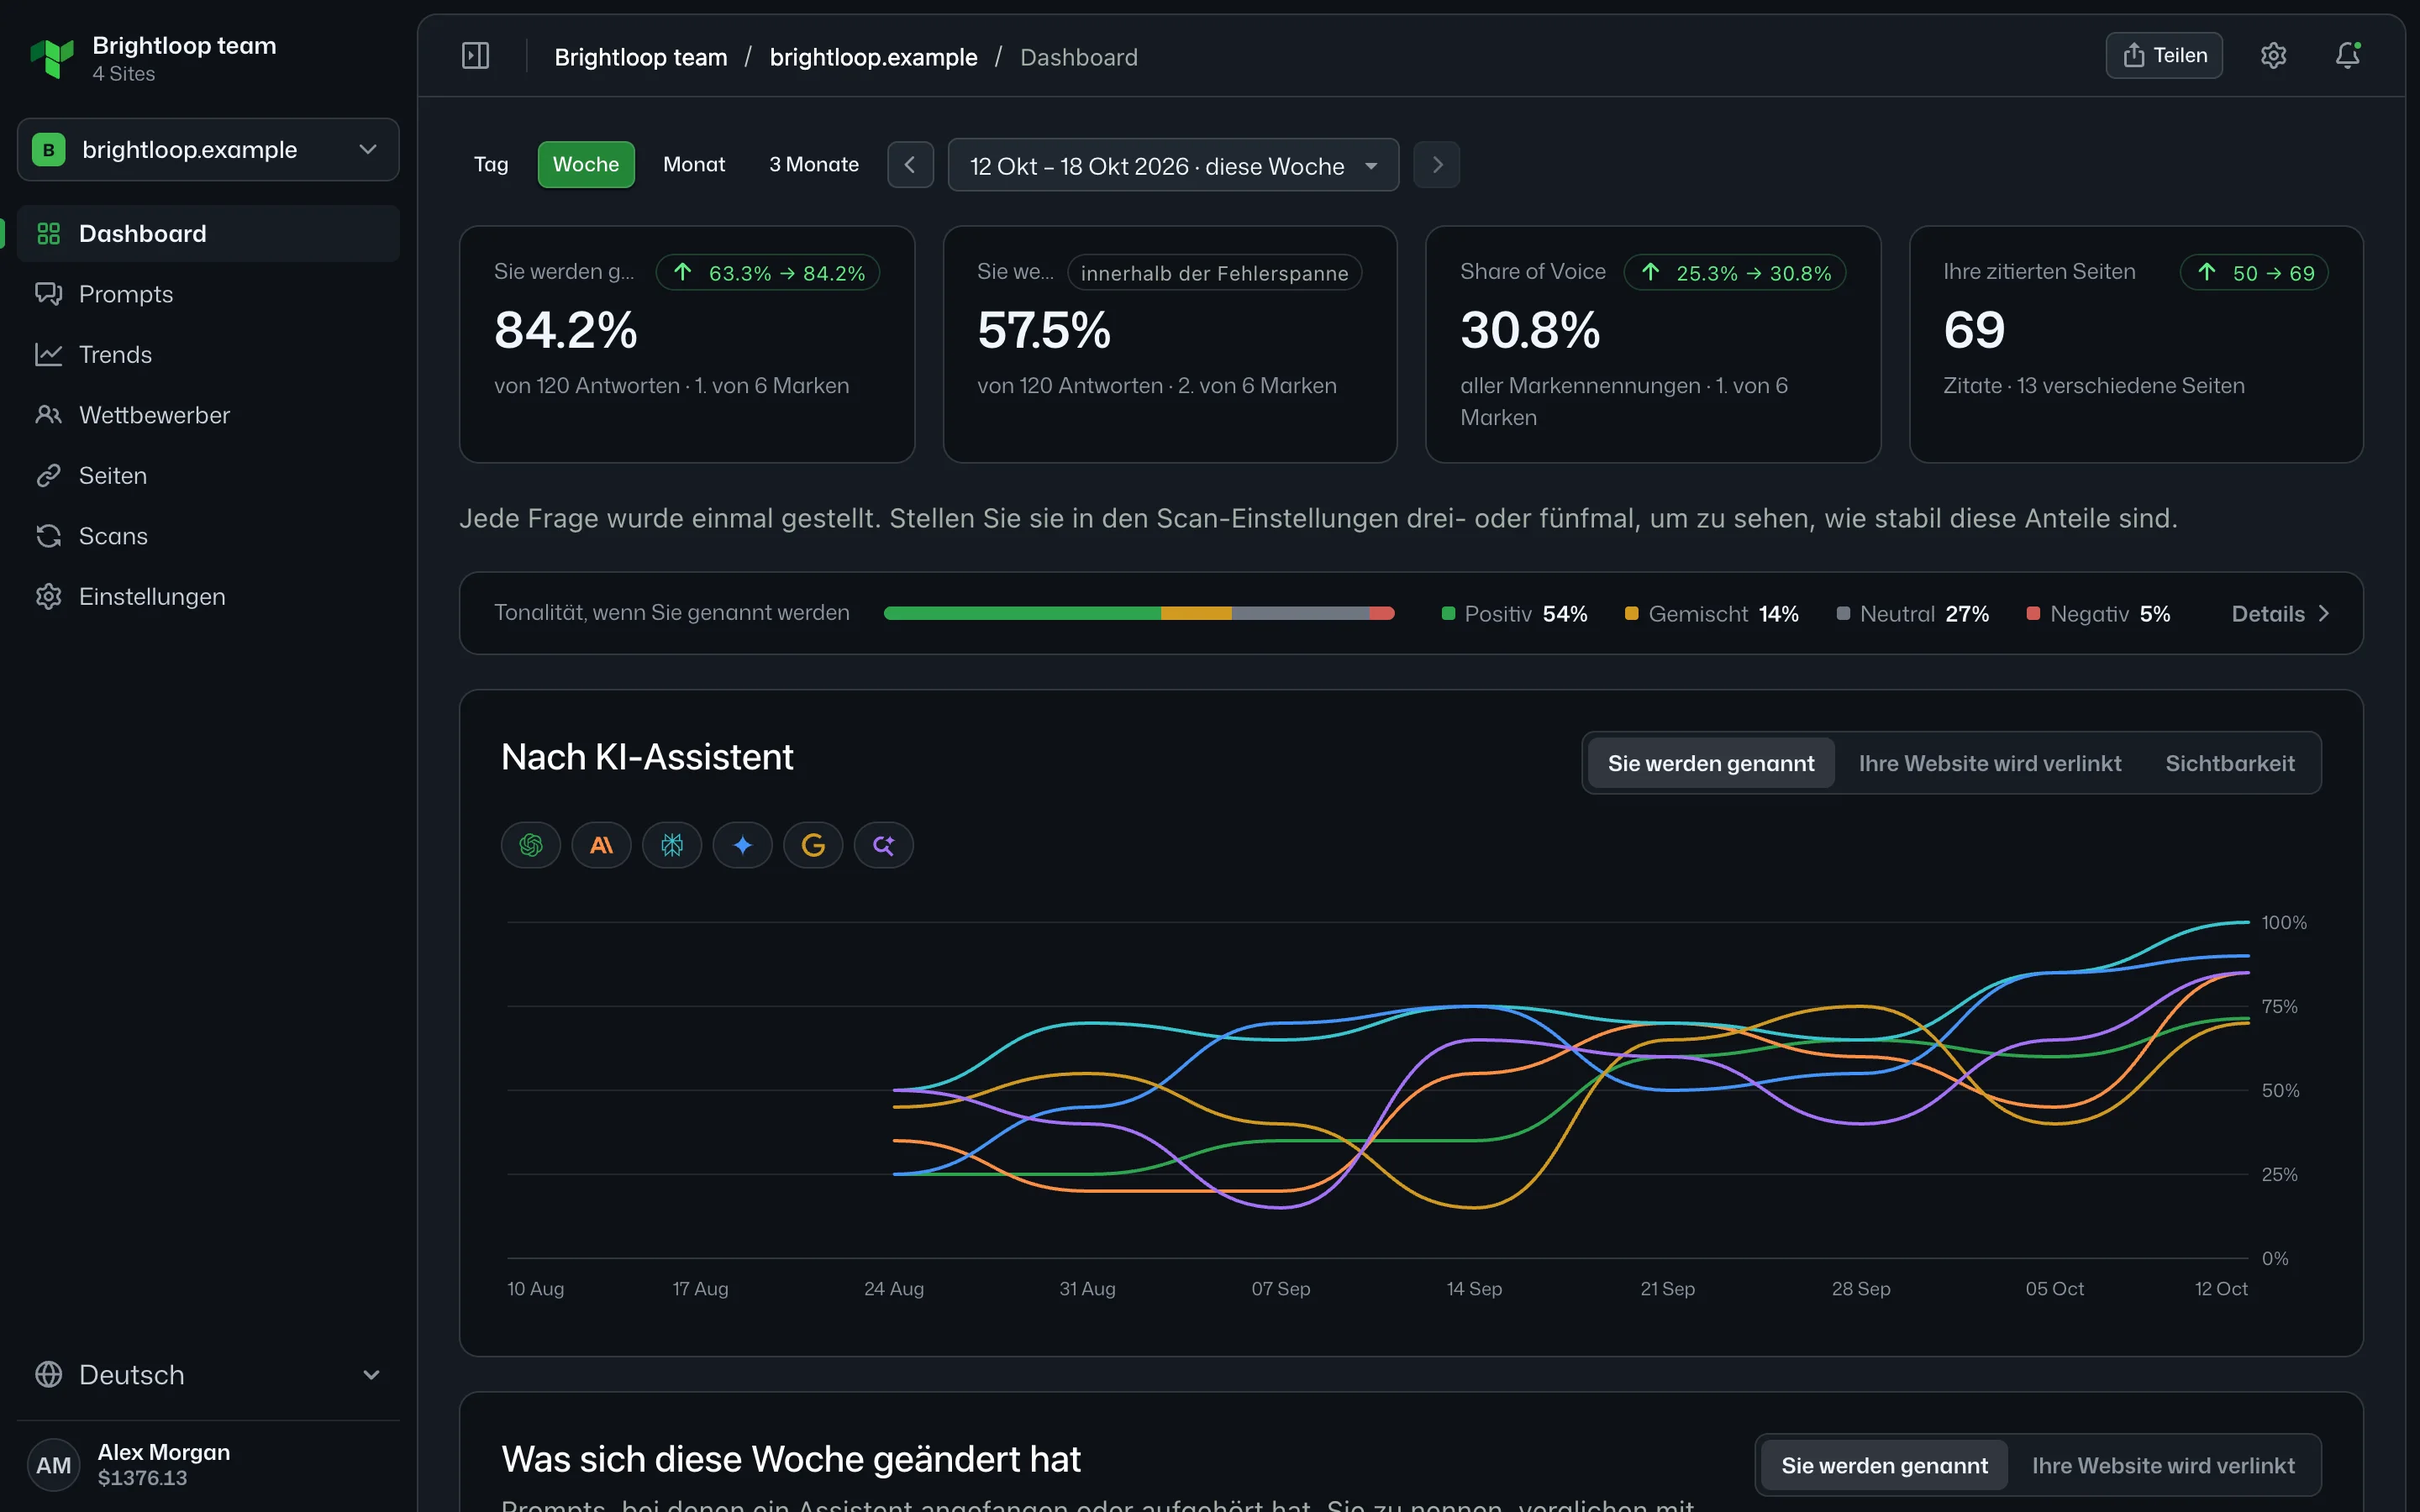Go to the previous week arrow
Viewport: 2420px width, 1512px height.
910,165
